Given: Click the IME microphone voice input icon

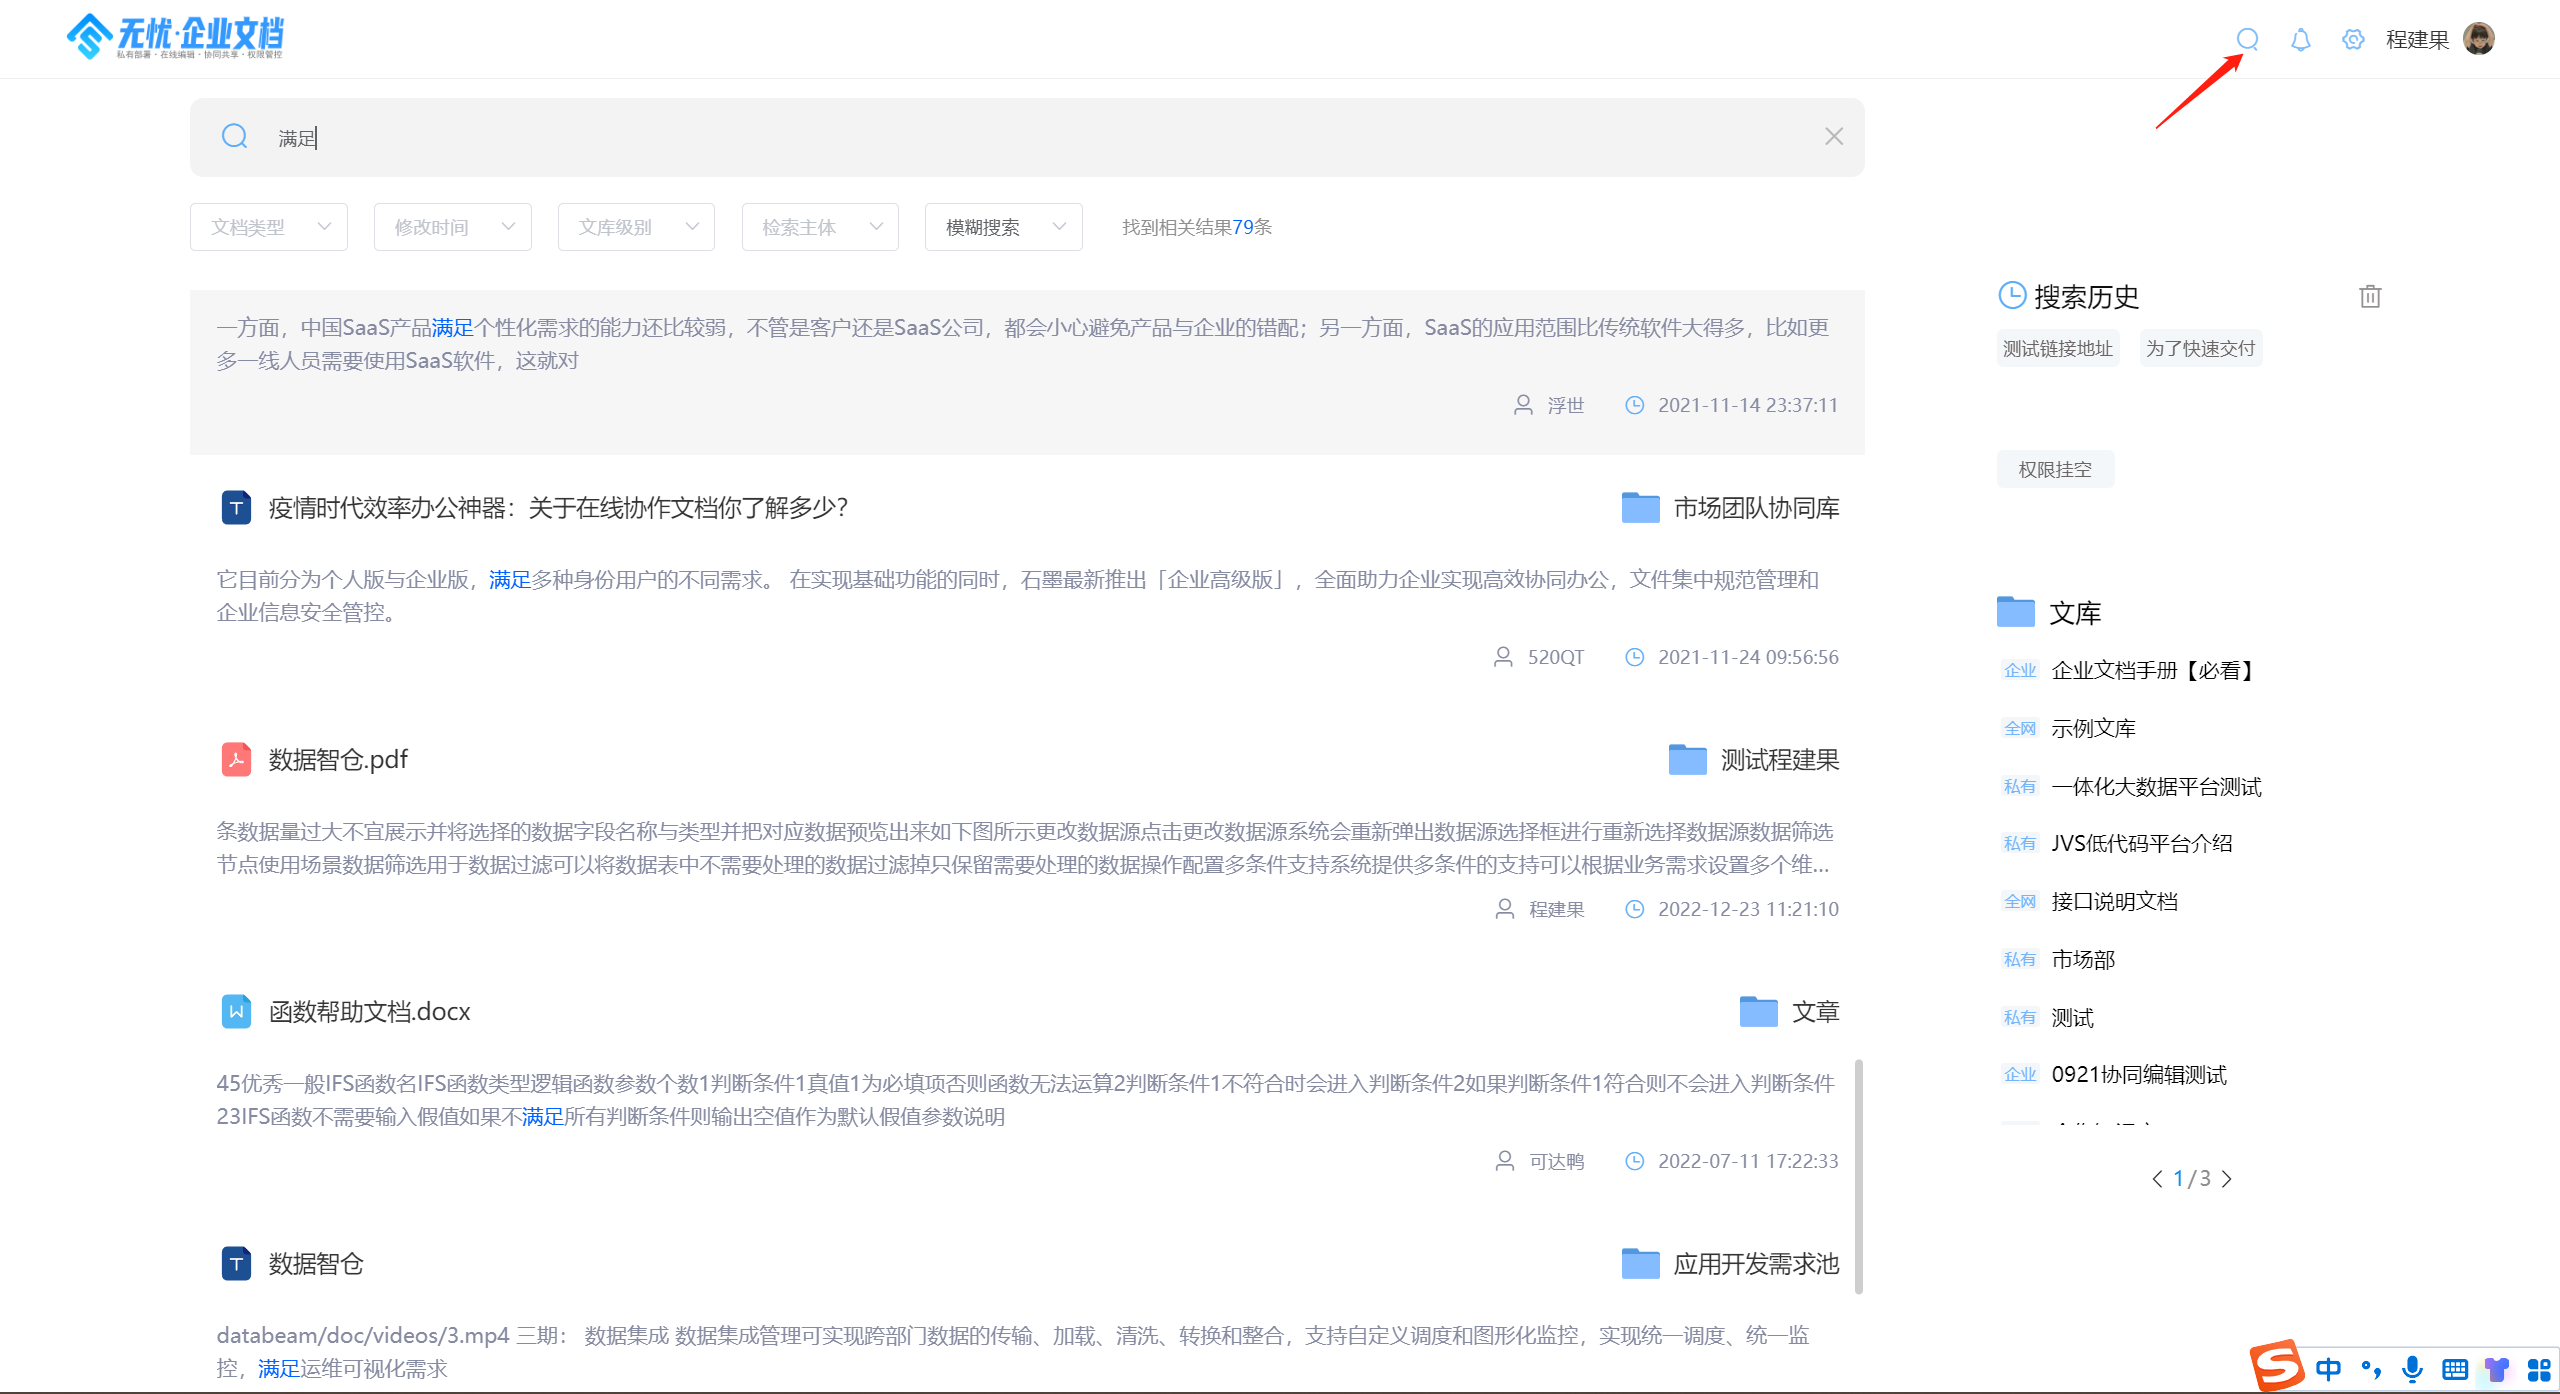Looking at the screenshot, I should coord(2412,1369).
